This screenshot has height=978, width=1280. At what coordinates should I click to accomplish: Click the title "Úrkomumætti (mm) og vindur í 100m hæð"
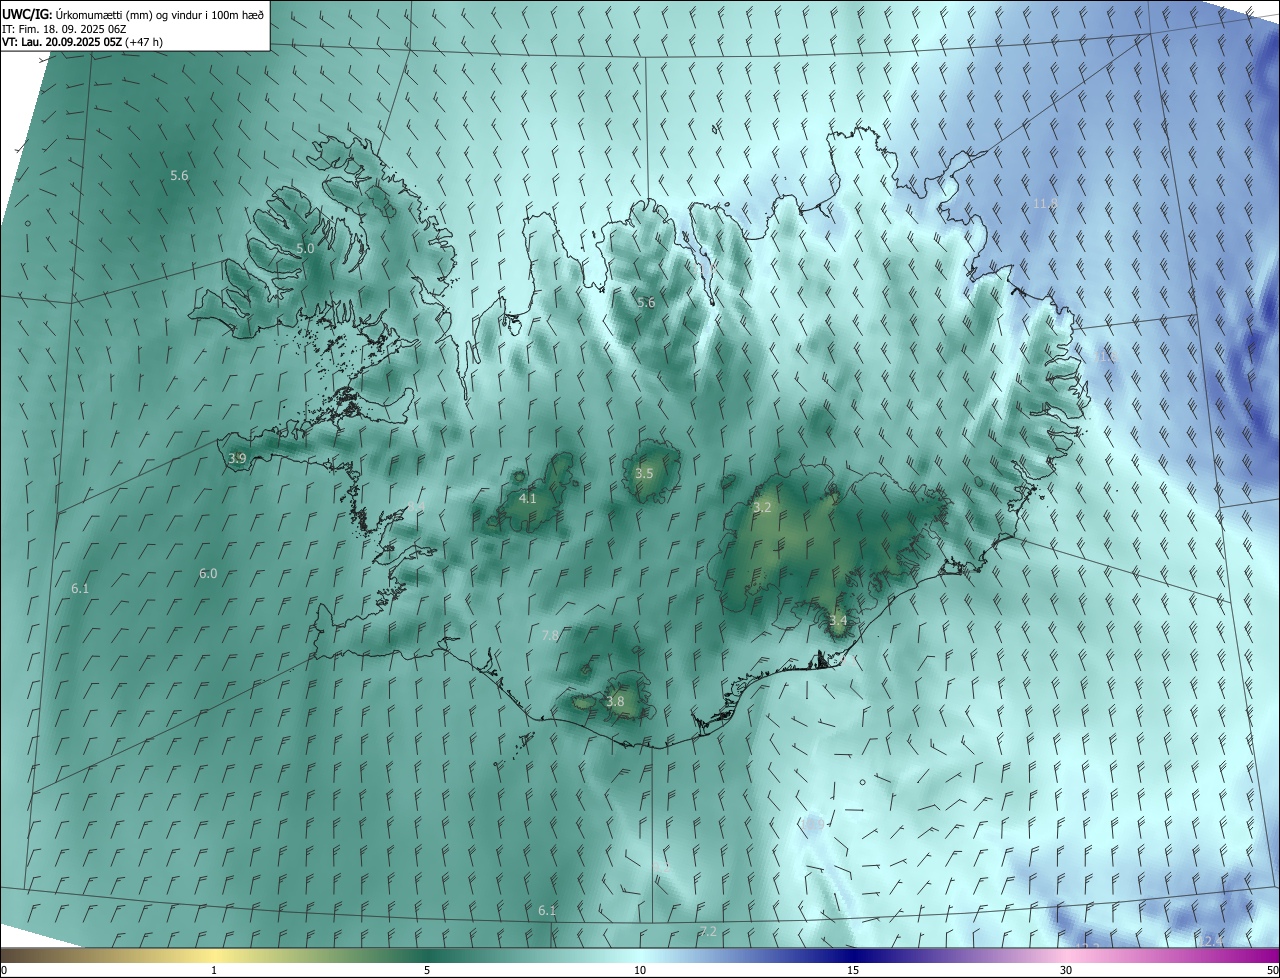(160, 14)
